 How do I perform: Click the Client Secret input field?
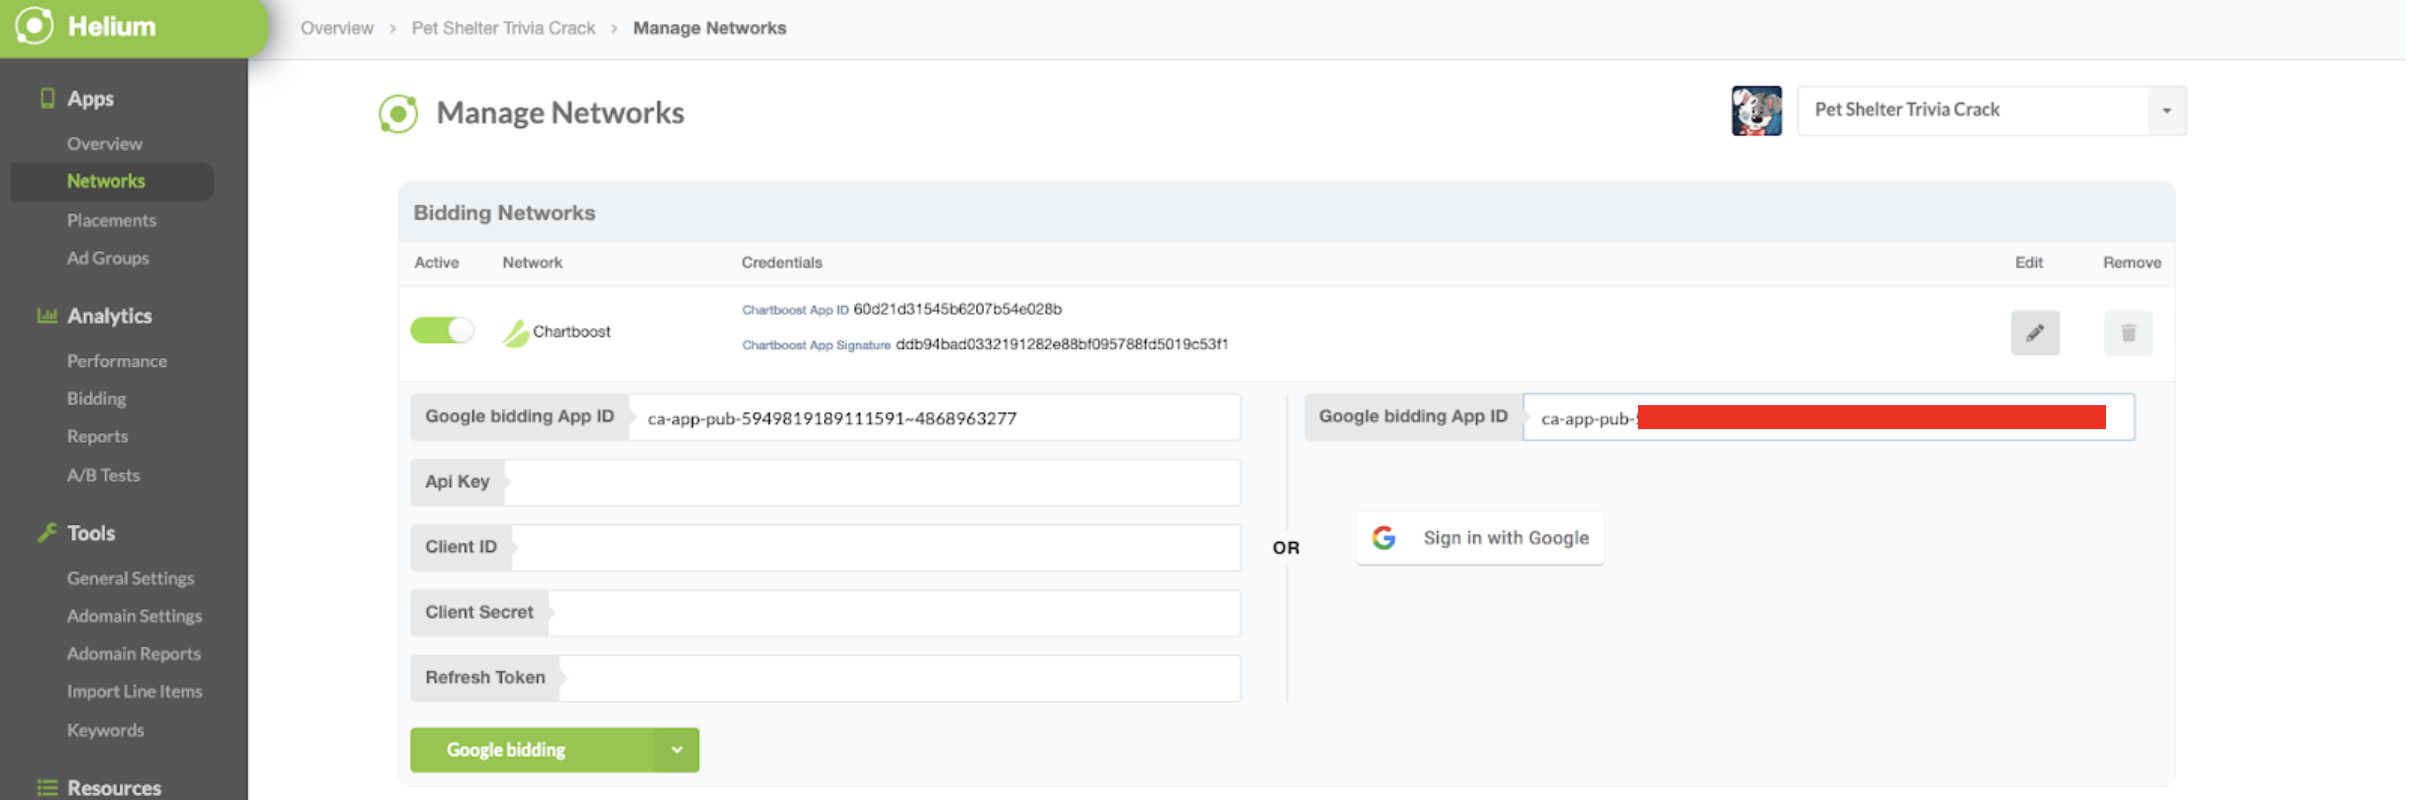coord(894,613)
